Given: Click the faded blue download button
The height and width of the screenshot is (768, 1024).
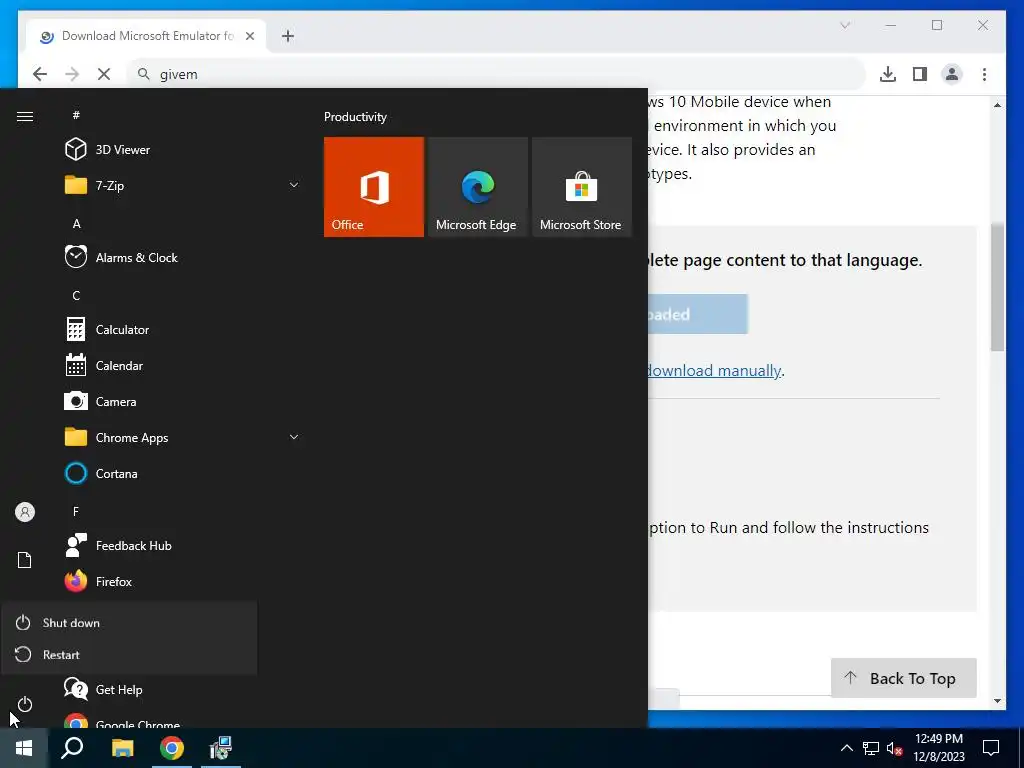Looking at the screenshot, I should (x=697, y=314).
